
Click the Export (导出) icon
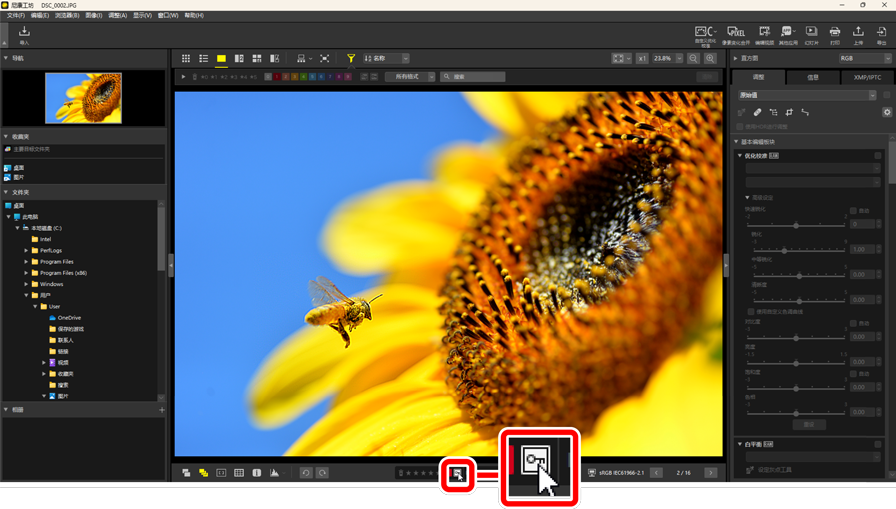(x=881, y=35)
